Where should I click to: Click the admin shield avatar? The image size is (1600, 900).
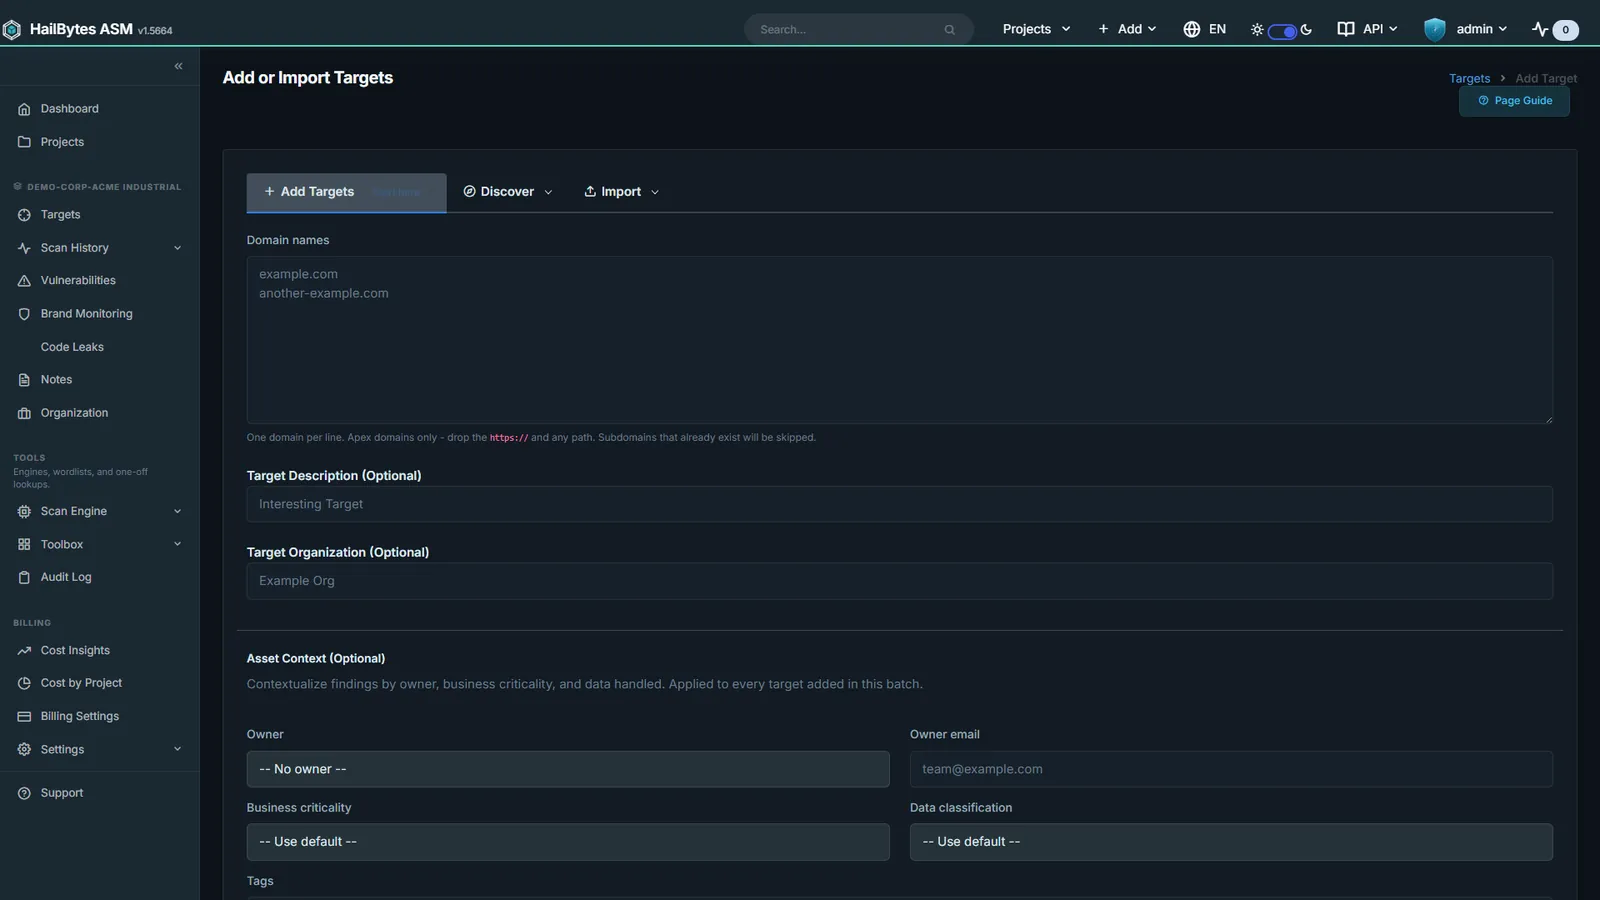pyautogui.click(x=1435, y=29)
